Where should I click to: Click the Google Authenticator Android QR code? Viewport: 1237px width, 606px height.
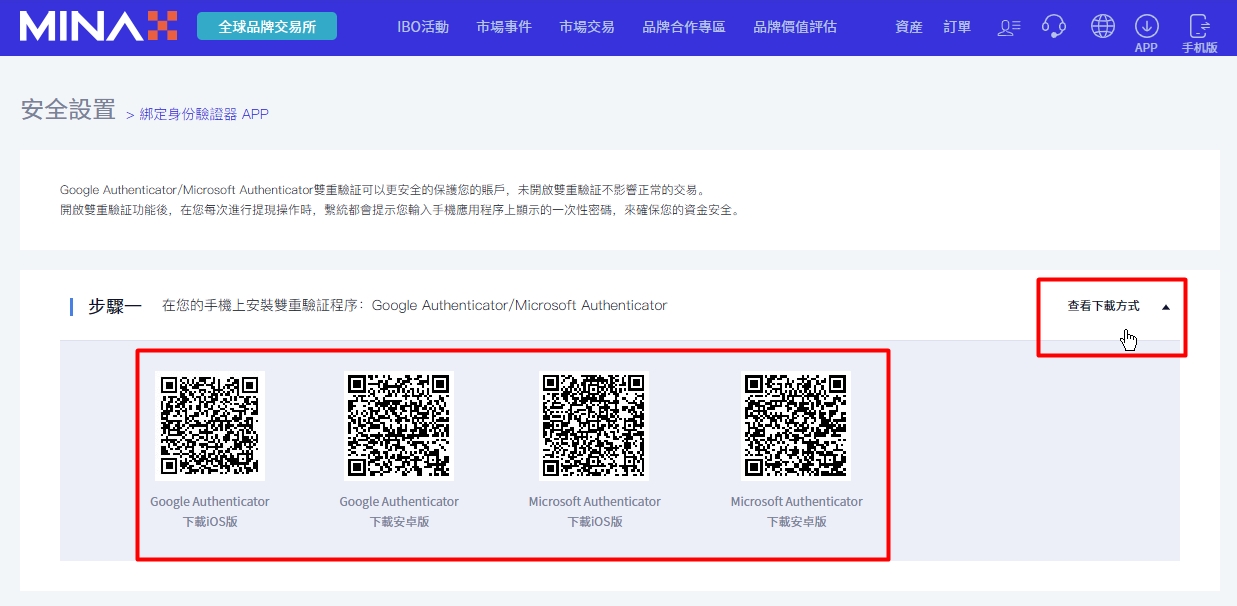click(399, 426)
